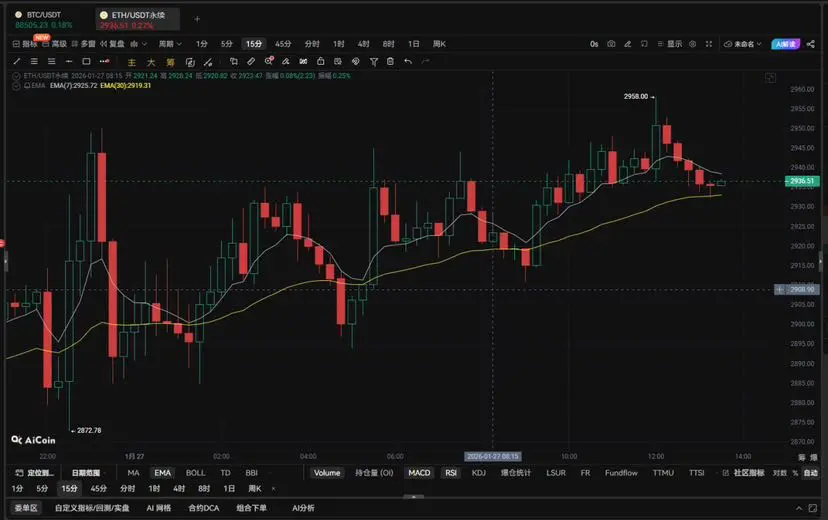The height and width of the screenshot is (520, 828).
Task: Expand the sub-chart panel handle arrow
Action: coord(413,496)
